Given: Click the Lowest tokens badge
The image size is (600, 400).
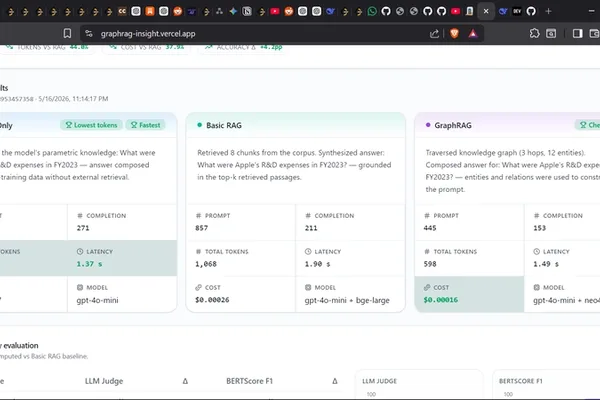Looking at the screenshot, I should [91, 125].
